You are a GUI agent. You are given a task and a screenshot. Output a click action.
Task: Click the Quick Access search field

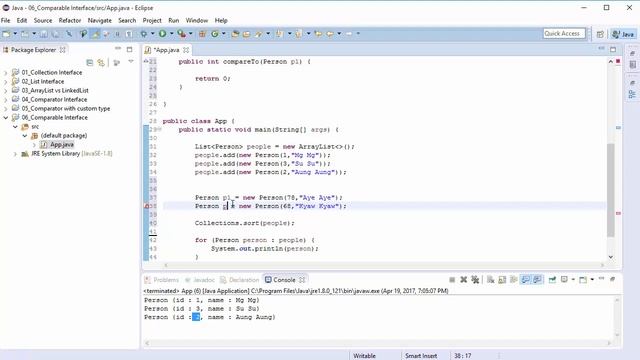pyautogui.click(x=564, y=33)
